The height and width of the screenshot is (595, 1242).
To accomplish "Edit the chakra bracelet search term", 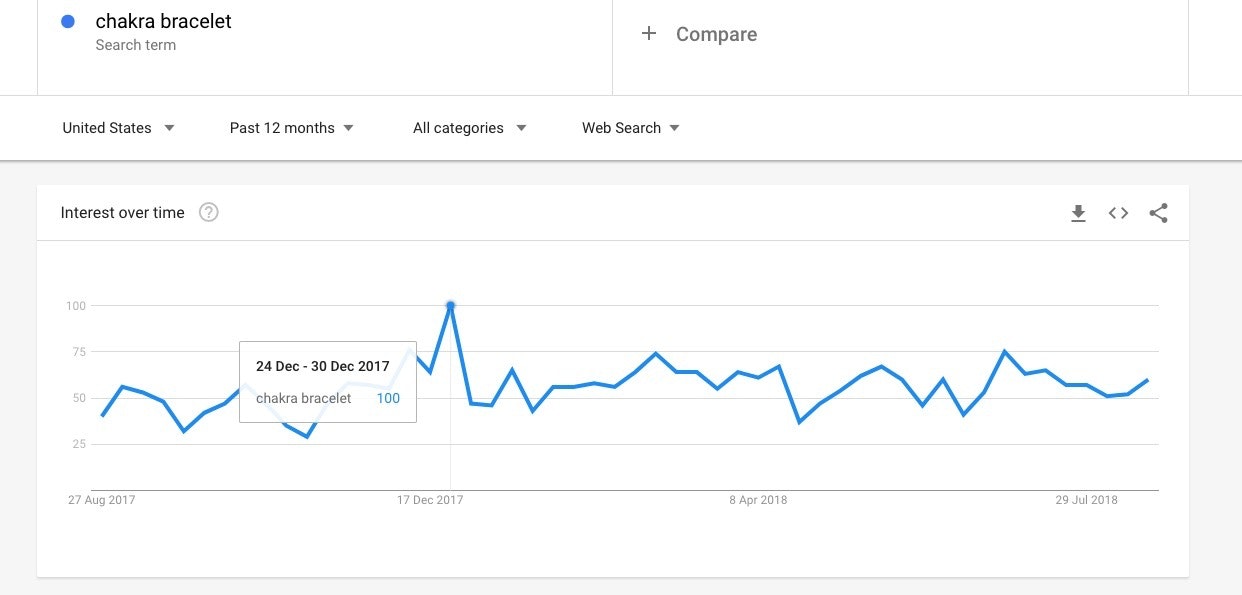I will (163, 22).
